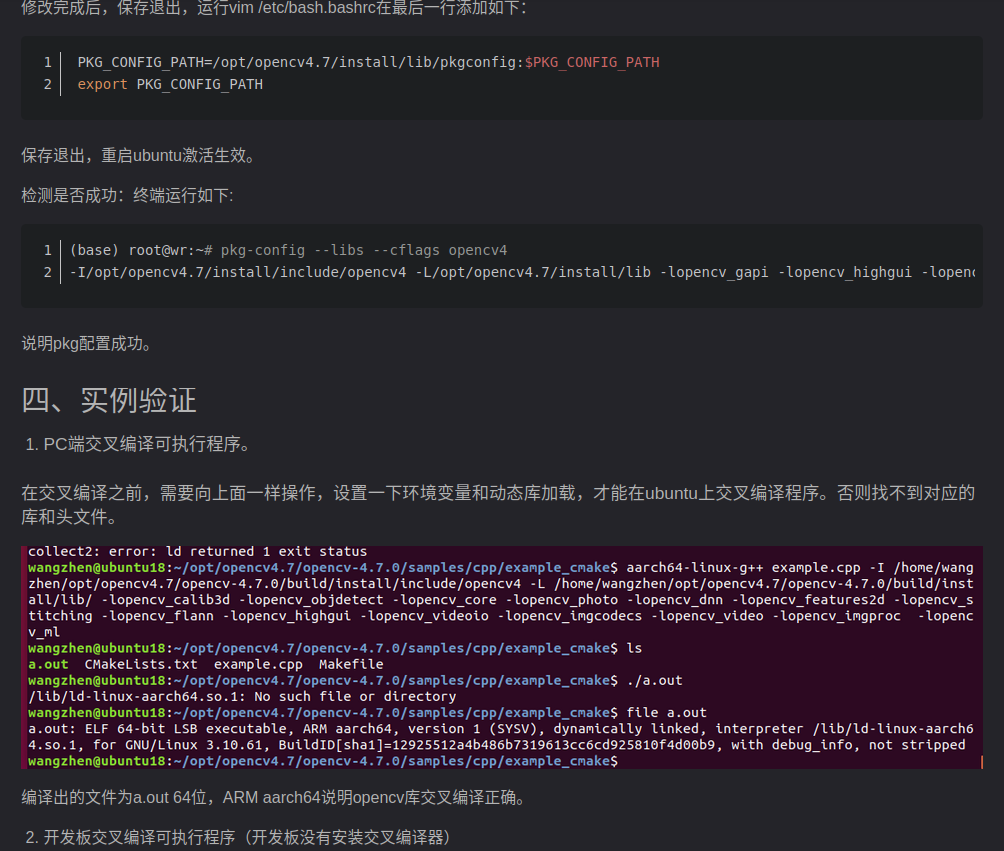Click line number 2 in the first code block
The width and height of the screenshot is (1004, 851).
46,84
